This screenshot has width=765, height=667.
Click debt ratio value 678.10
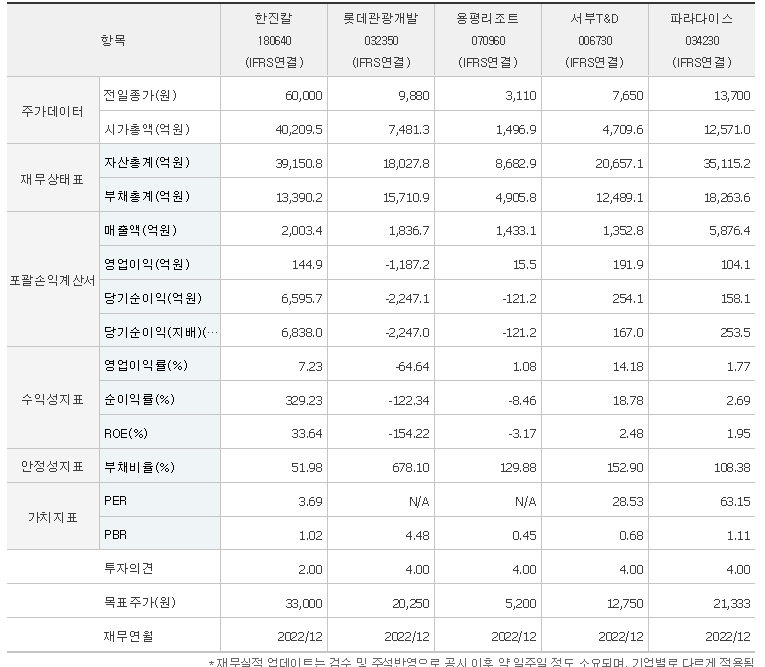411,468
